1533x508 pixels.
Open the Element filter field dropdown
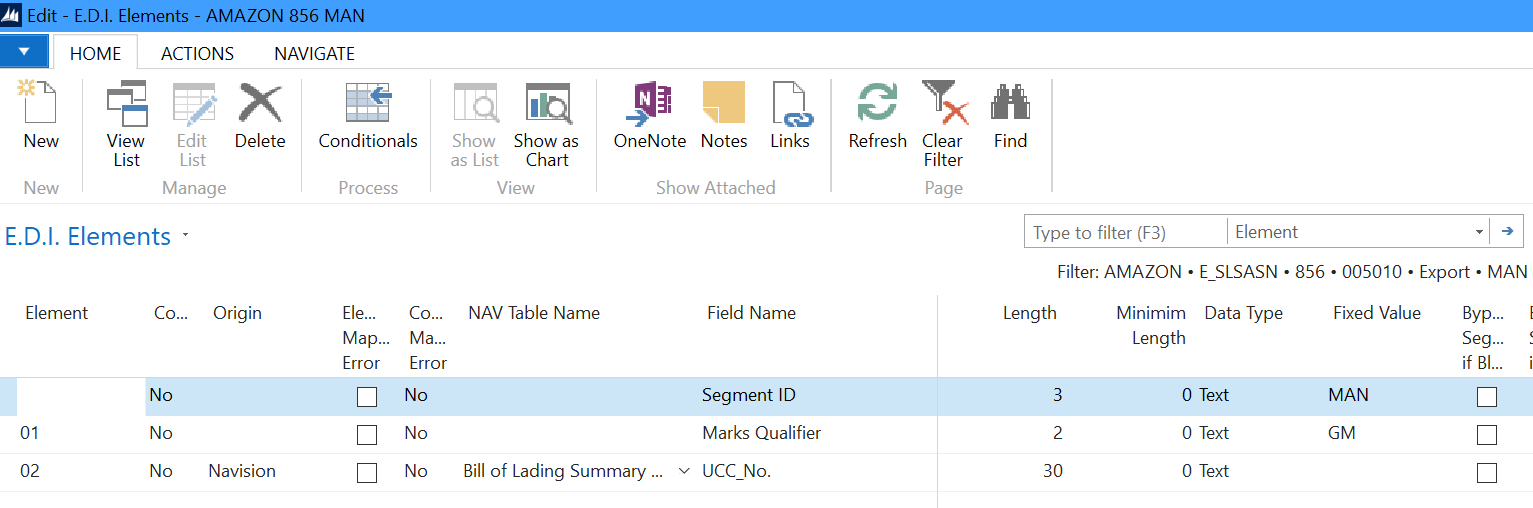click(x=1478, y=232)
